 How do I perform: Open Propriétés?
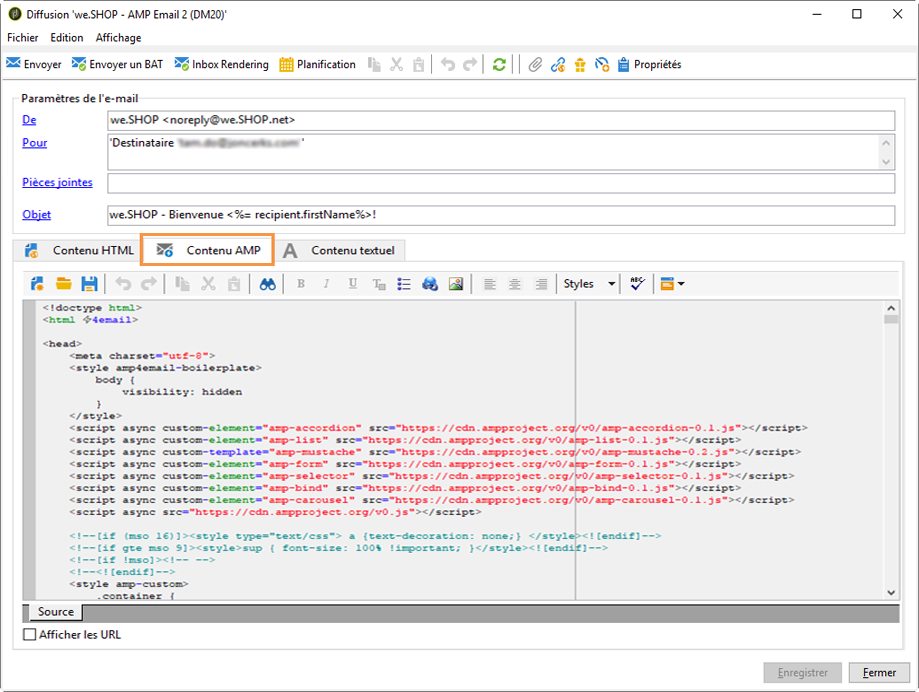coord(649,64)
